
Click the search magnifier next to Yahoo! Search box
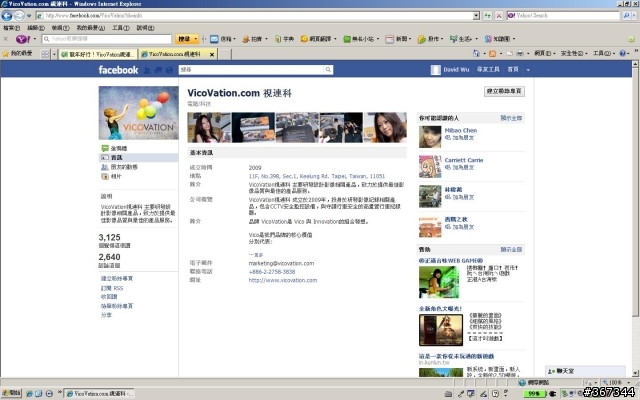click(x=626, y=16)
